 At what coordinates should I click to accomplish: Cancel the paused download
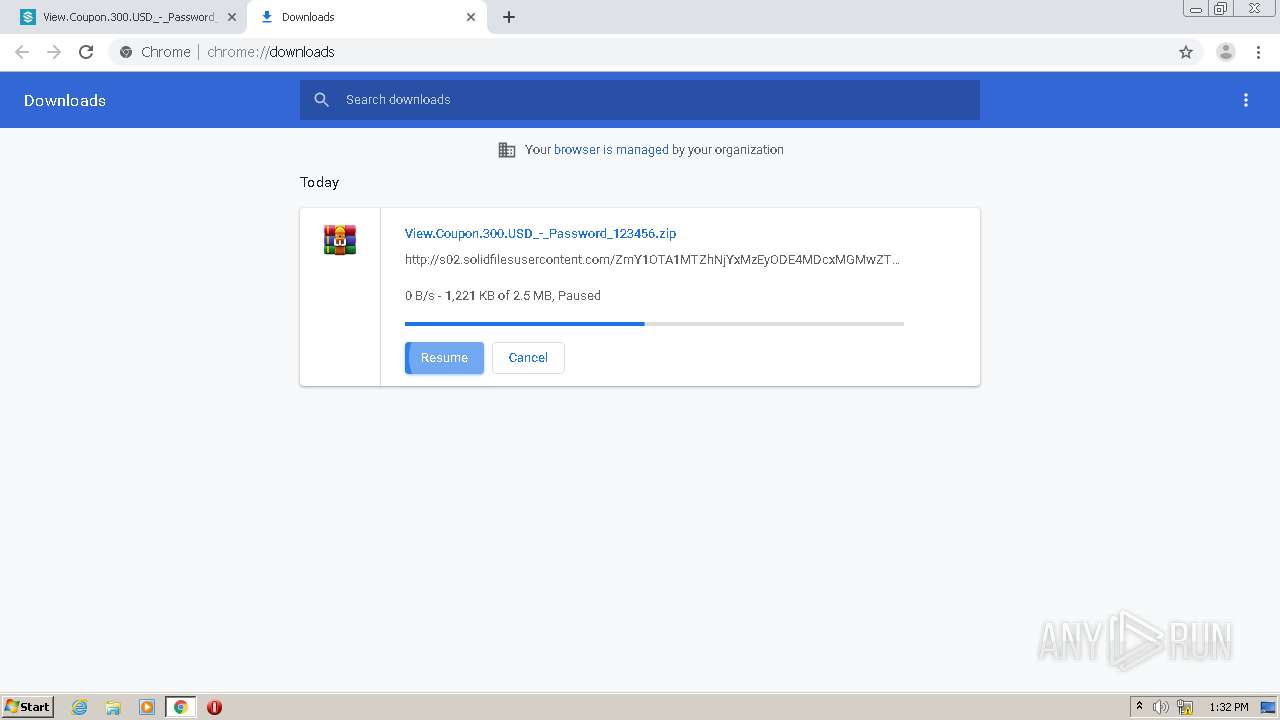pyautogui.click(x=528, y=358)
